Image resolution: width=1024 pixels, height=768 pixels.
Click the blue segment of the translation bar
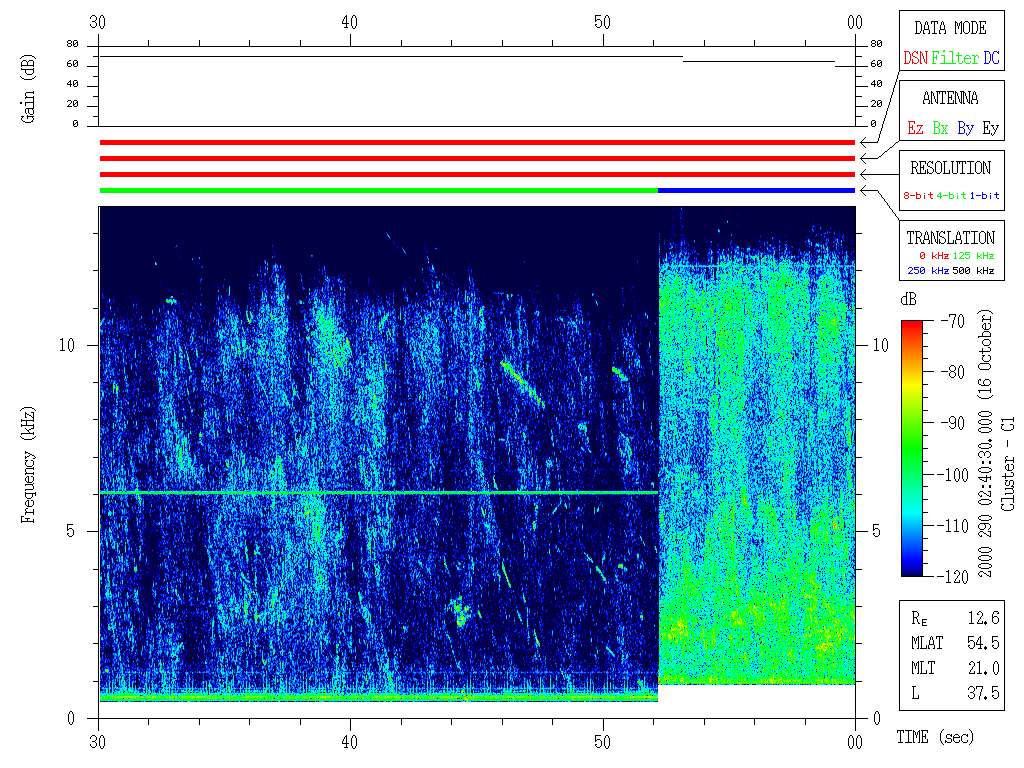(756, 190)
